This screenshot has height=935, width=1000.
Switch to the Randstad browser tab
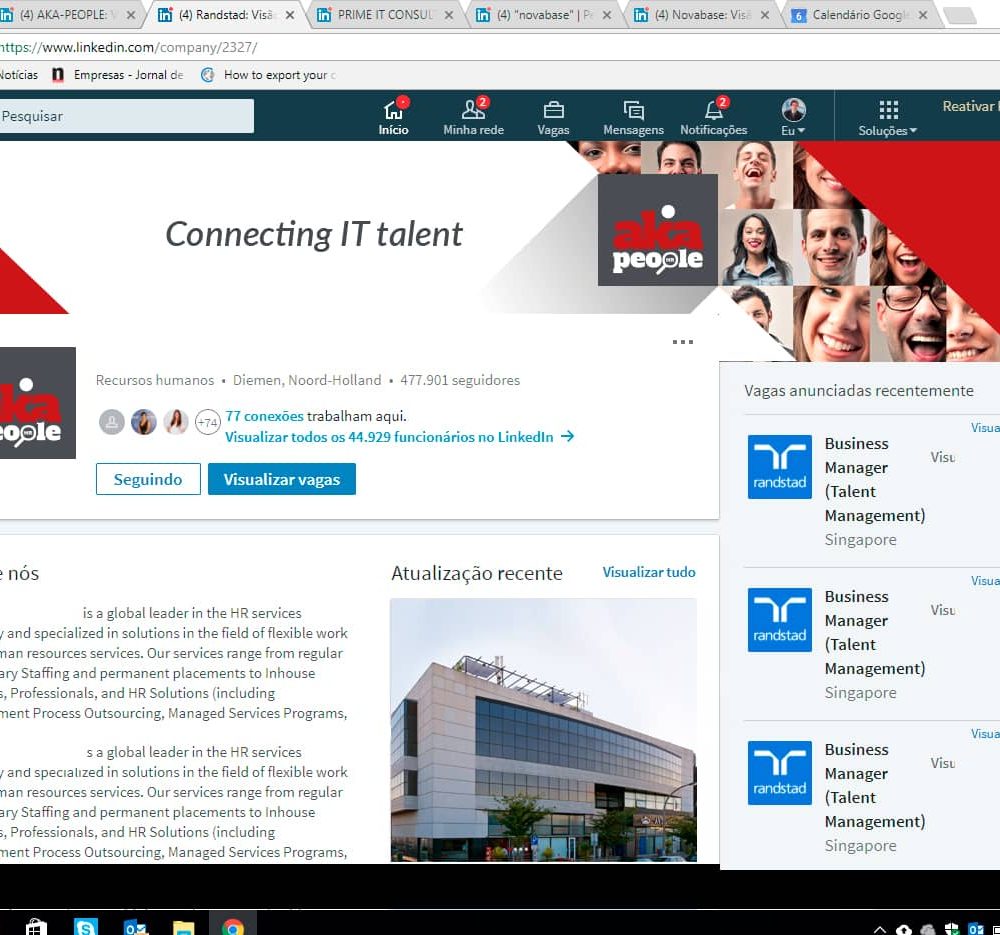(226, 15)
